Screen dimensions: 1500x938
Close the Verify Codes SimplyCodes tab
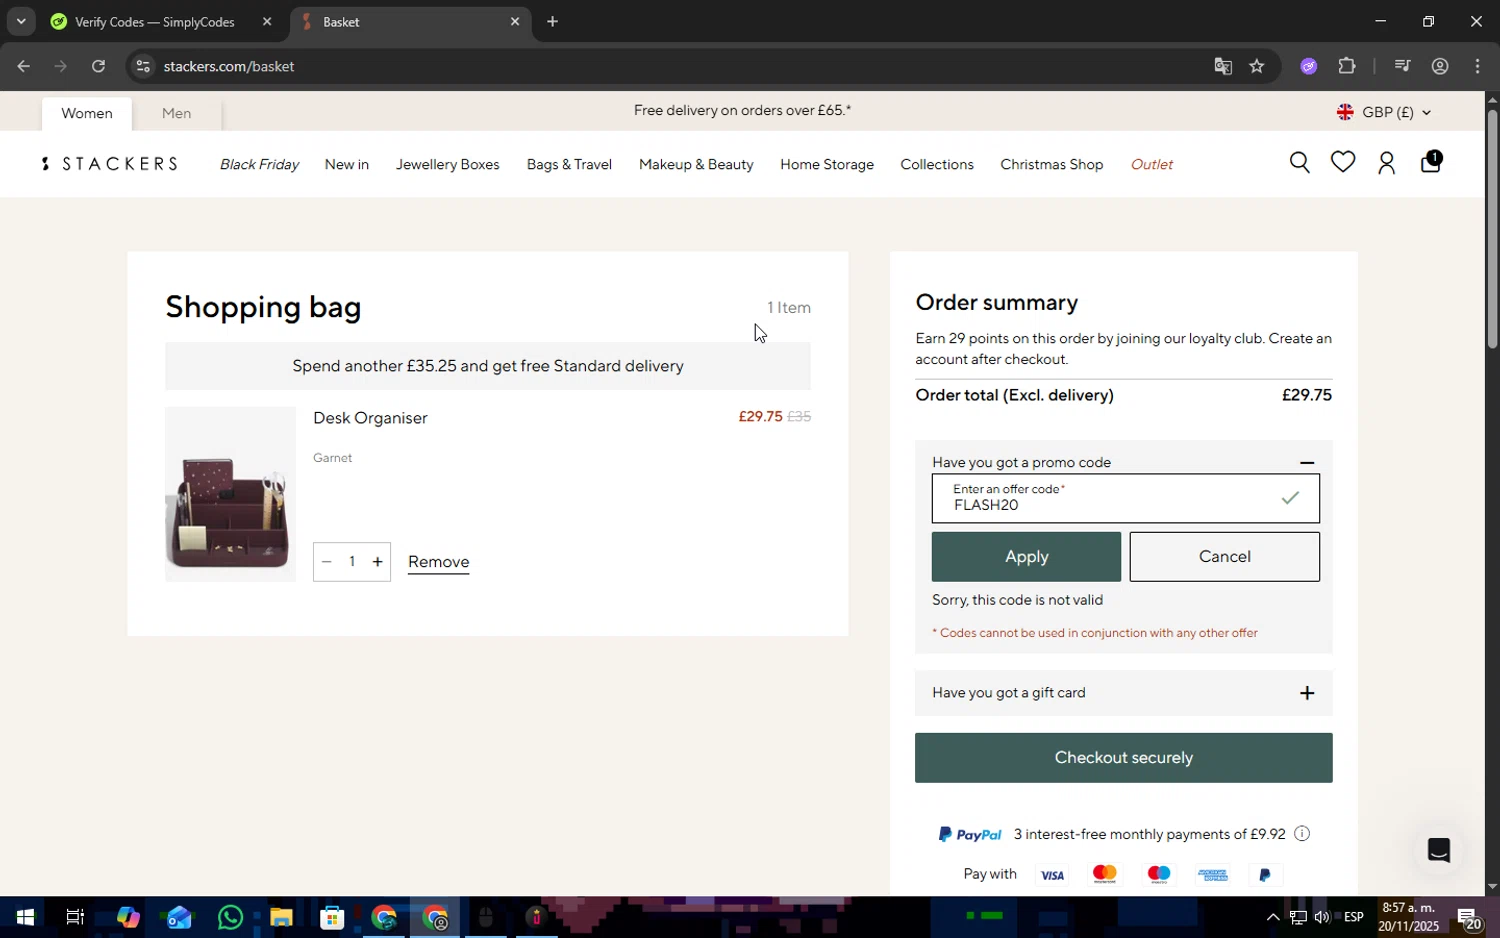[267, 21]
